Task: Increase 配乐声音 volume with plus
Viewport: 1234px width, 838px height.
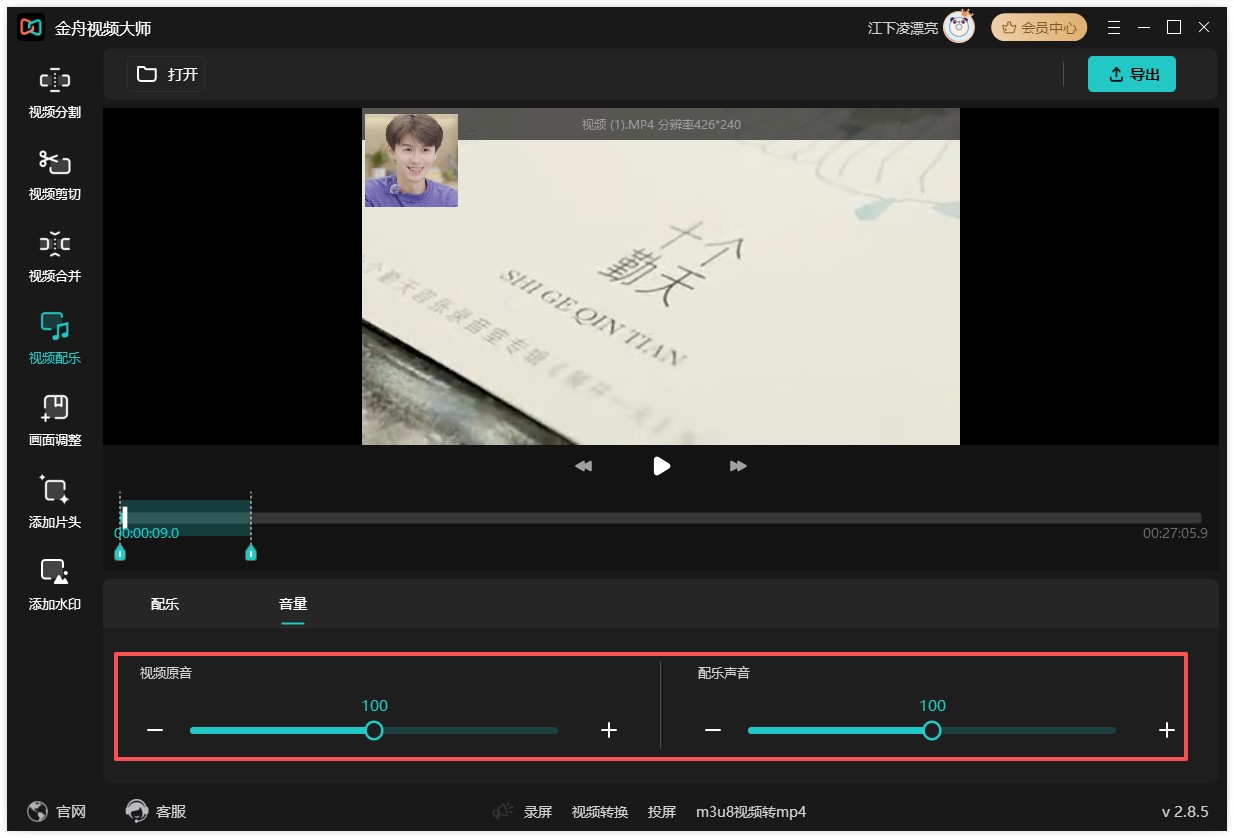Action: [x=1167, y=730]
